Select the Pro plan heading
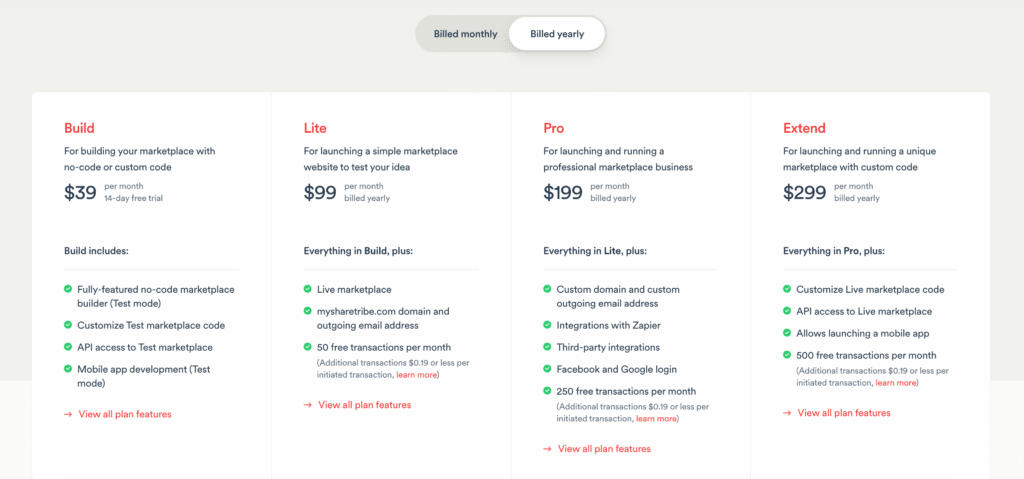 pyautogui.click(x=554, y=128)
